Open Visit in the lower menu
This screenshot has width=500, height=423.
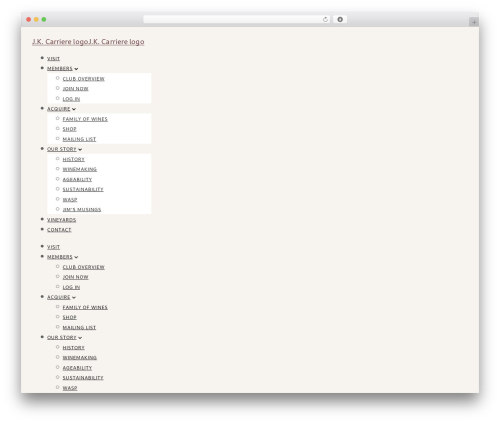(x=53, y=247)
